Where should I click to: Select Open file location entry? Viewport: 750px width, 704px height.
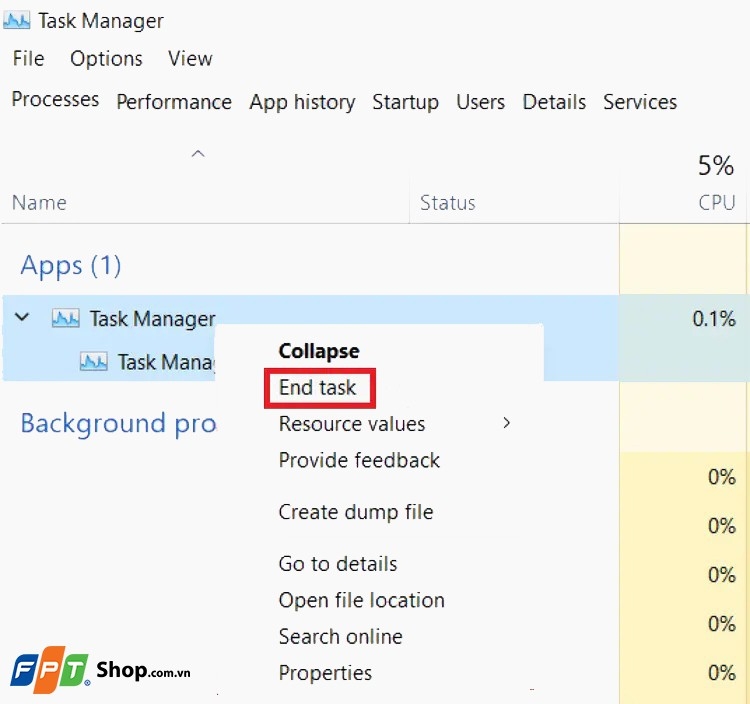click(361, 600)
